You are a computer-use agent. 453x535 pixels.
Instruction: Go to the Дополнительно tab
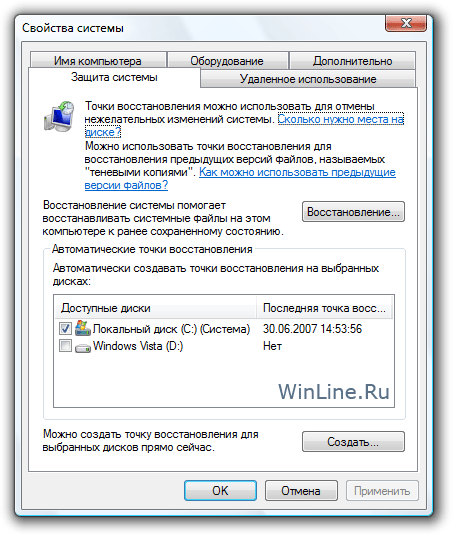click(x=352, y=60)
